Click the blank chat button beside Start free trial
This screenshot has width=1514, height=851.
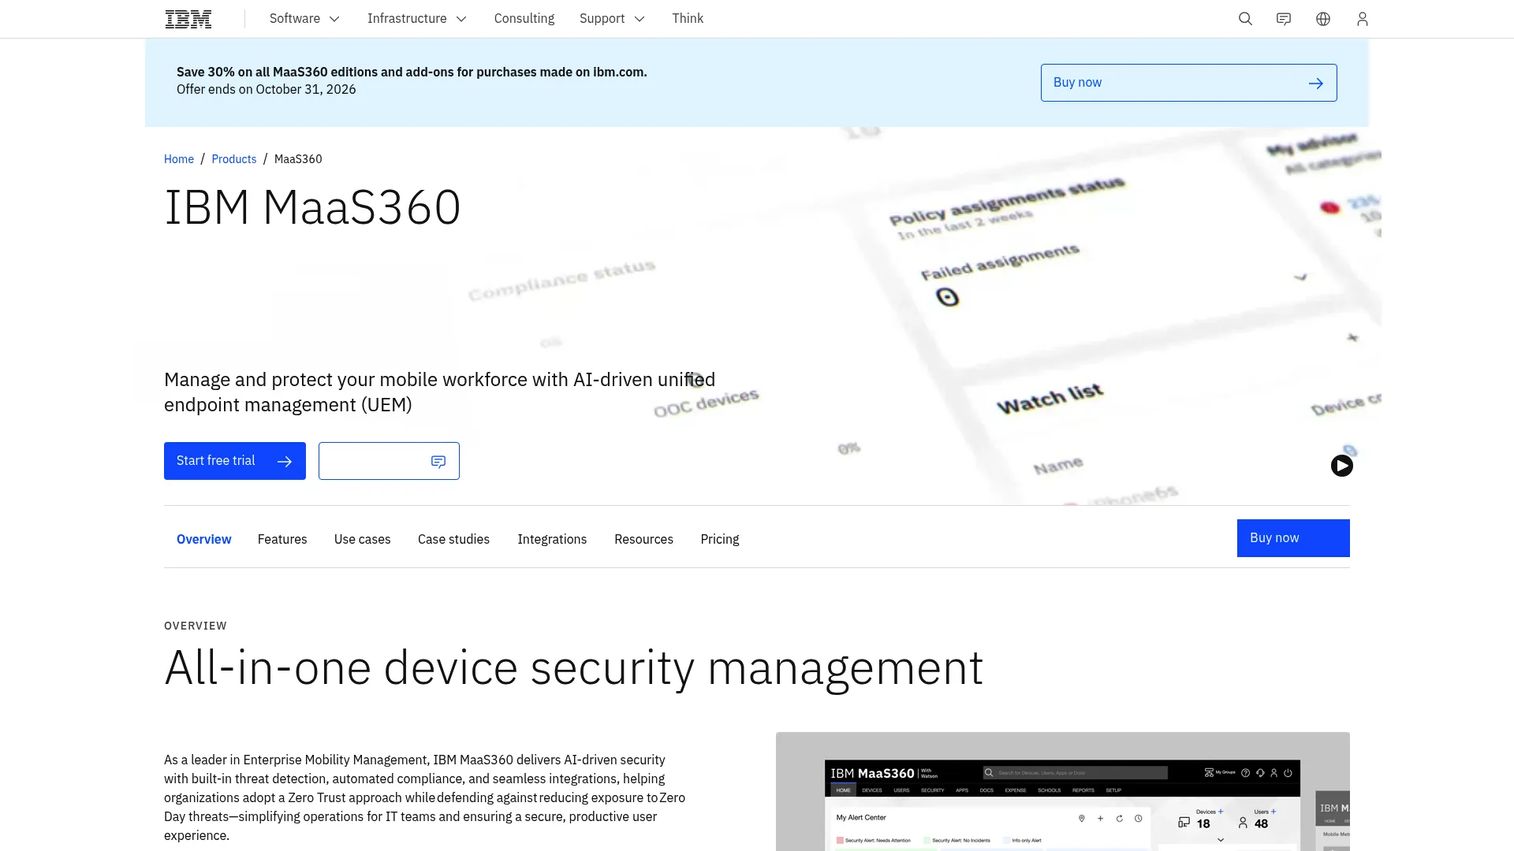click(389, 461)
